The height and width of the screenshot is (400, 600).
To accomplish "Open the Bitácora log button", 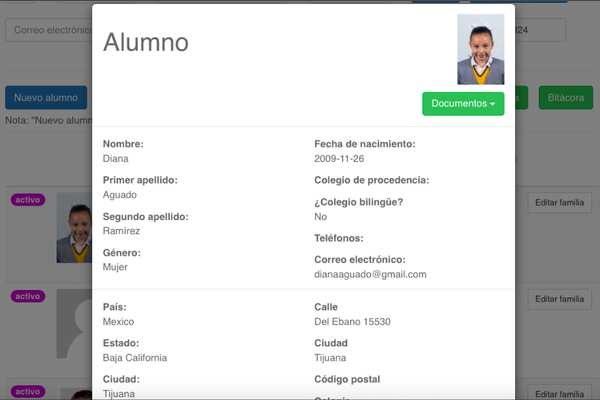I will [x=565, y=98].
